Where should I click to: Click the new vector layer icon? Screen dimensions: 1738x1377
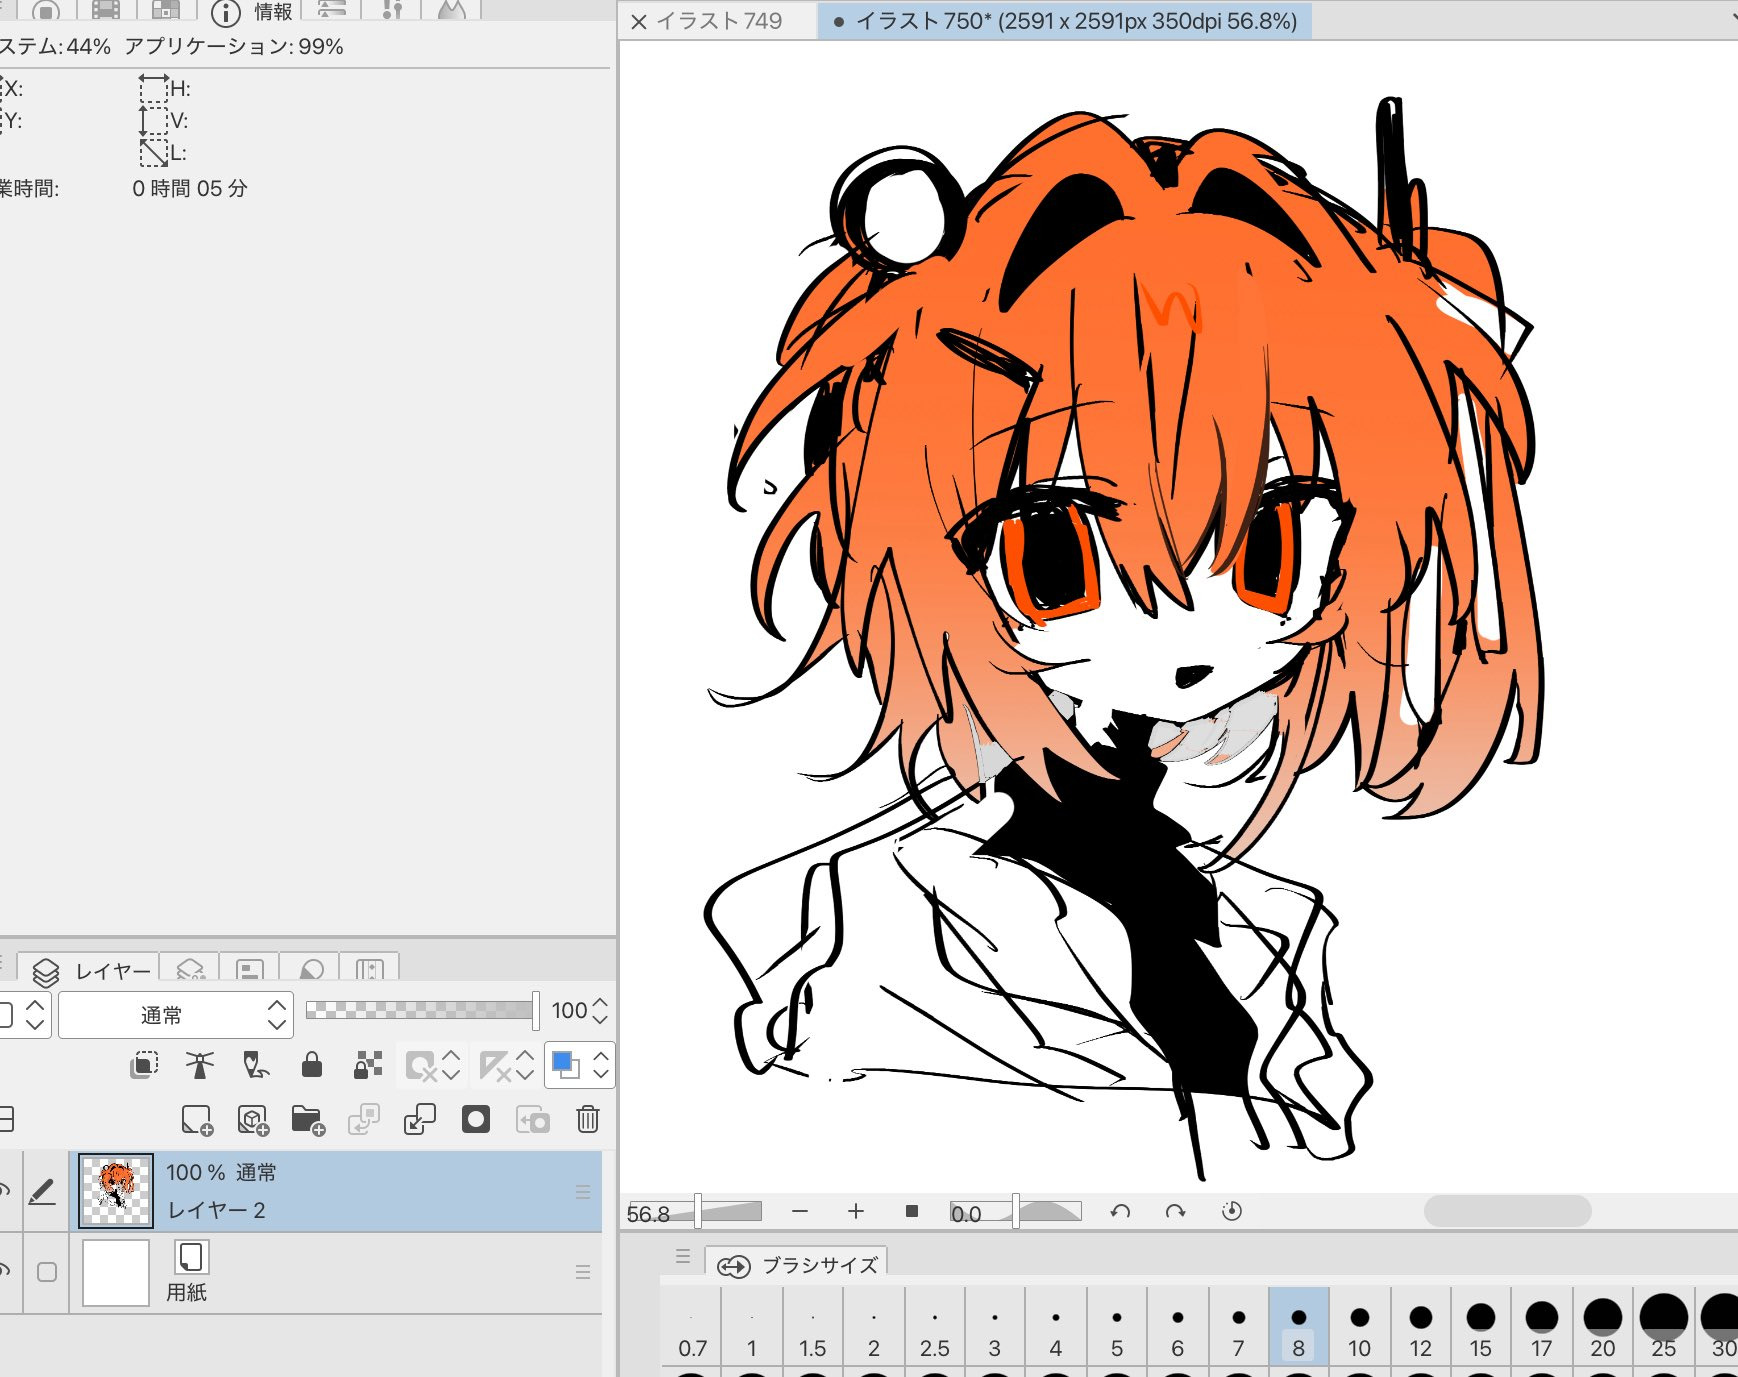tap(253, 1120)
